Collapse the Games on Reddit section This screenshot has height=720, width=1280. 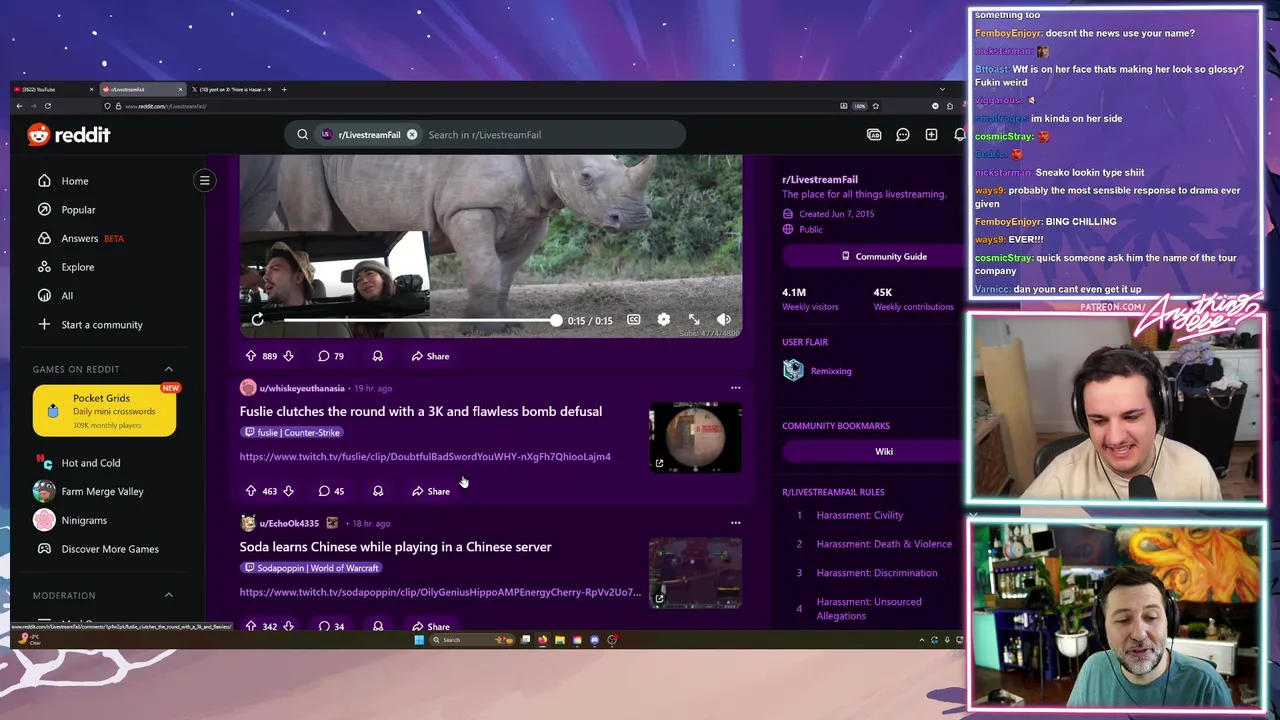tap(168, 369)
